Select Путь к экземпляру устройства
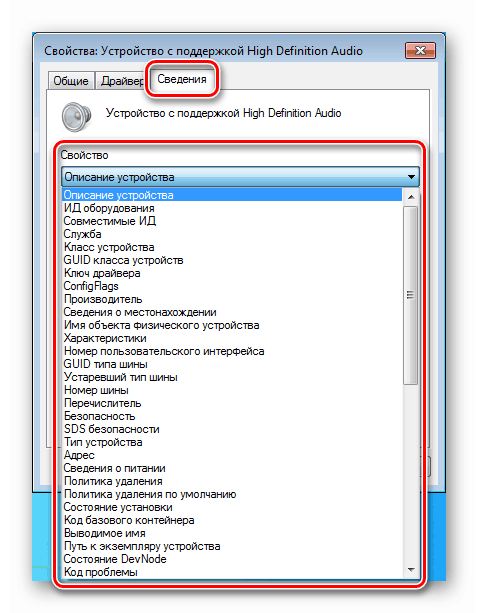 tap(232, 546)
